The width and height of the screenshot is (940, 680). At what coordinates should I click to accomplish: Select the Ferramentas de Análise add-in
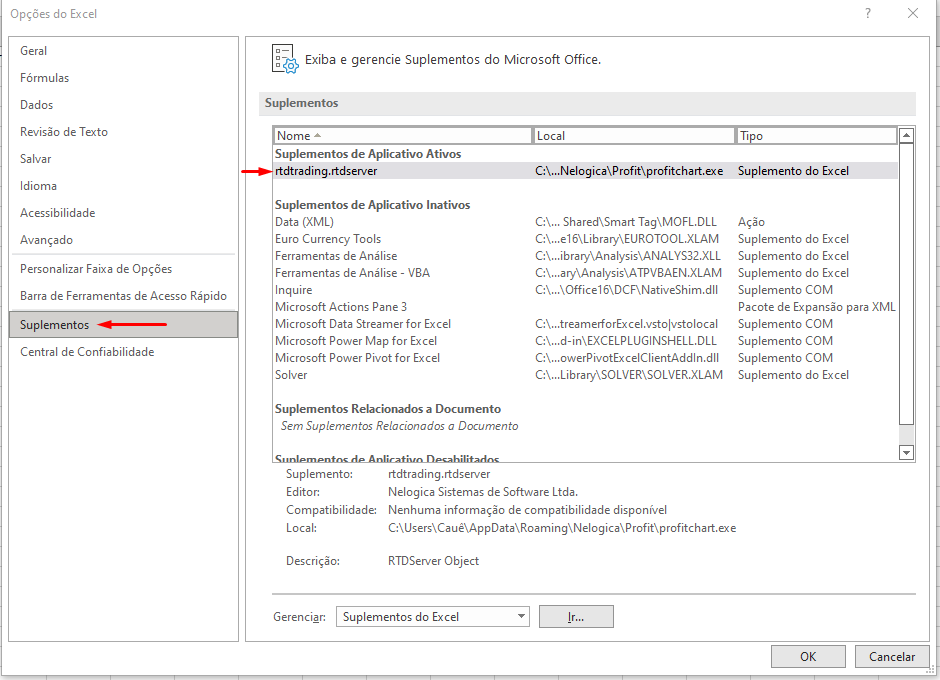tap(586, 256)
